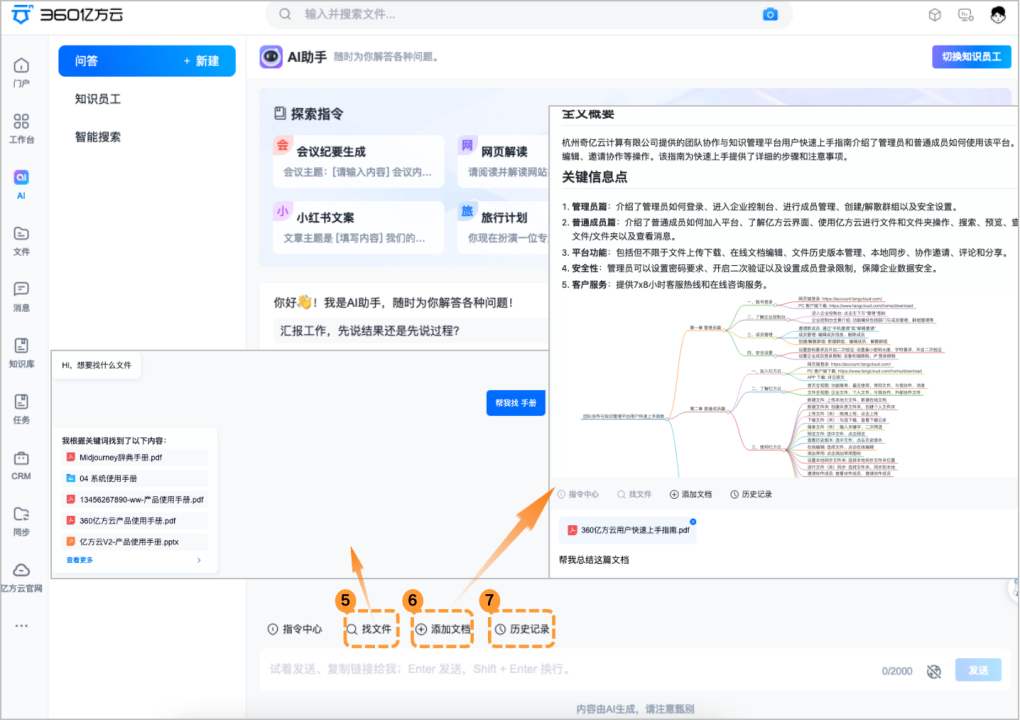Click the 帮我找 手册 message bubble
The height and width of the screenshot is (720, 1020).
click(516, 403)
